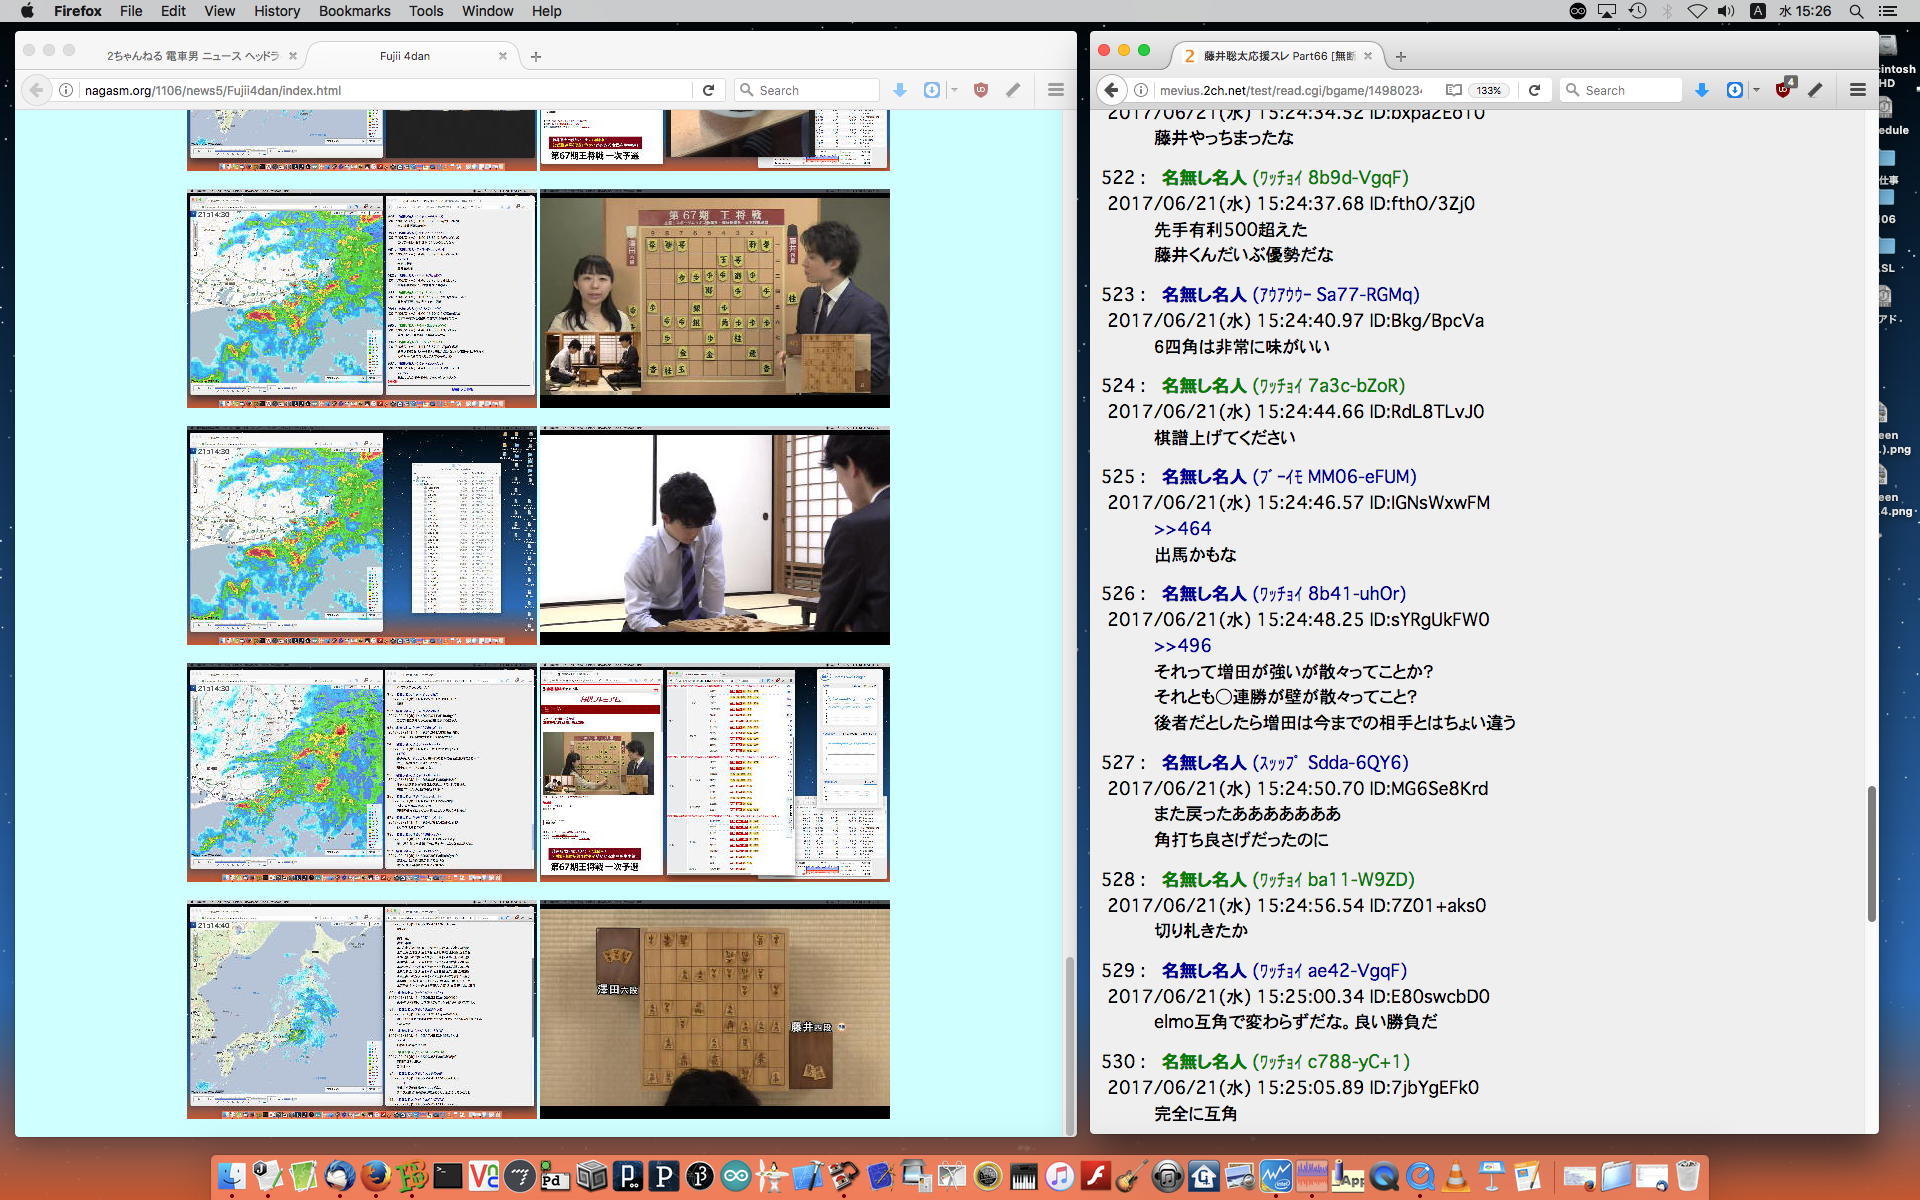Open Spotlight search in menu bar
The width and height of the screenshot is (1920, 1200).
pyautogui.click(x=1856, y=11)
